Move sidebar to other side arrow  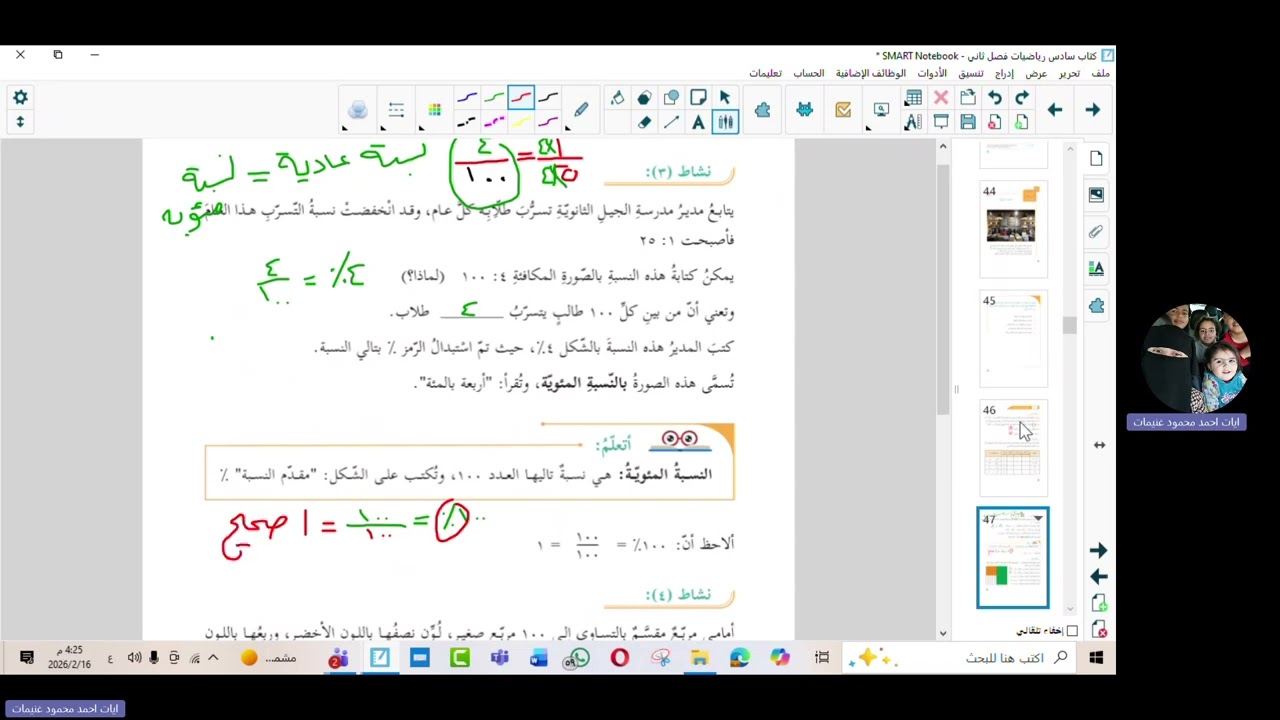pyautogui.click(x=1099, y=445)
